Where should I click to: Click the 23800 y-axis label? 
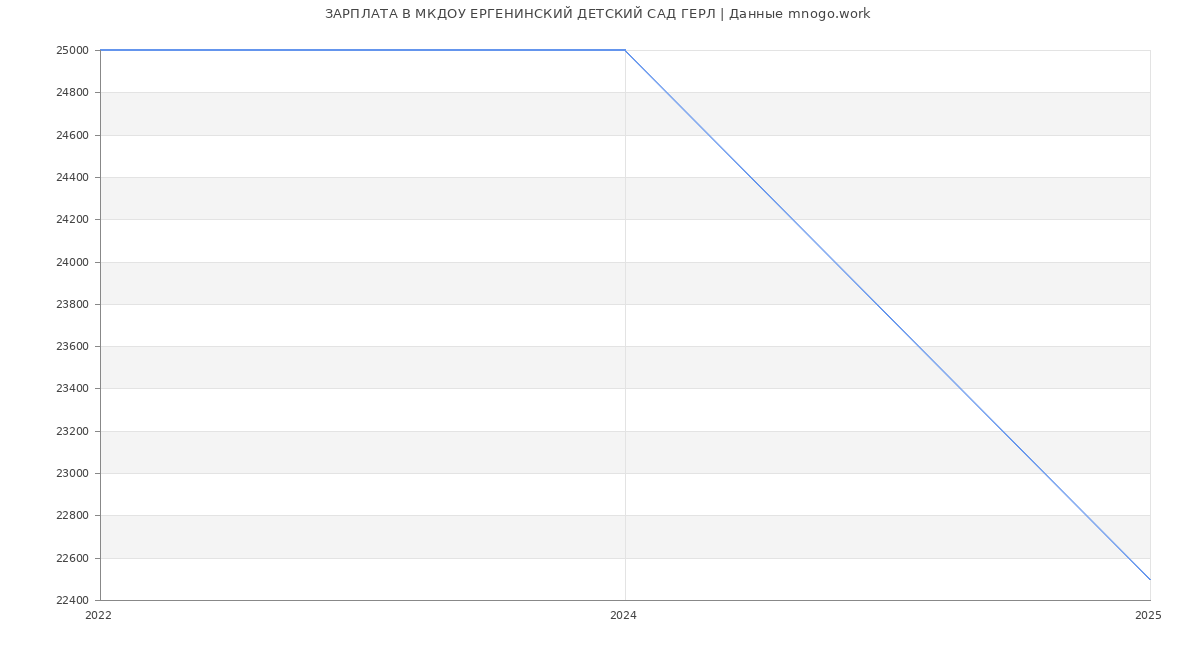(74, 305)
